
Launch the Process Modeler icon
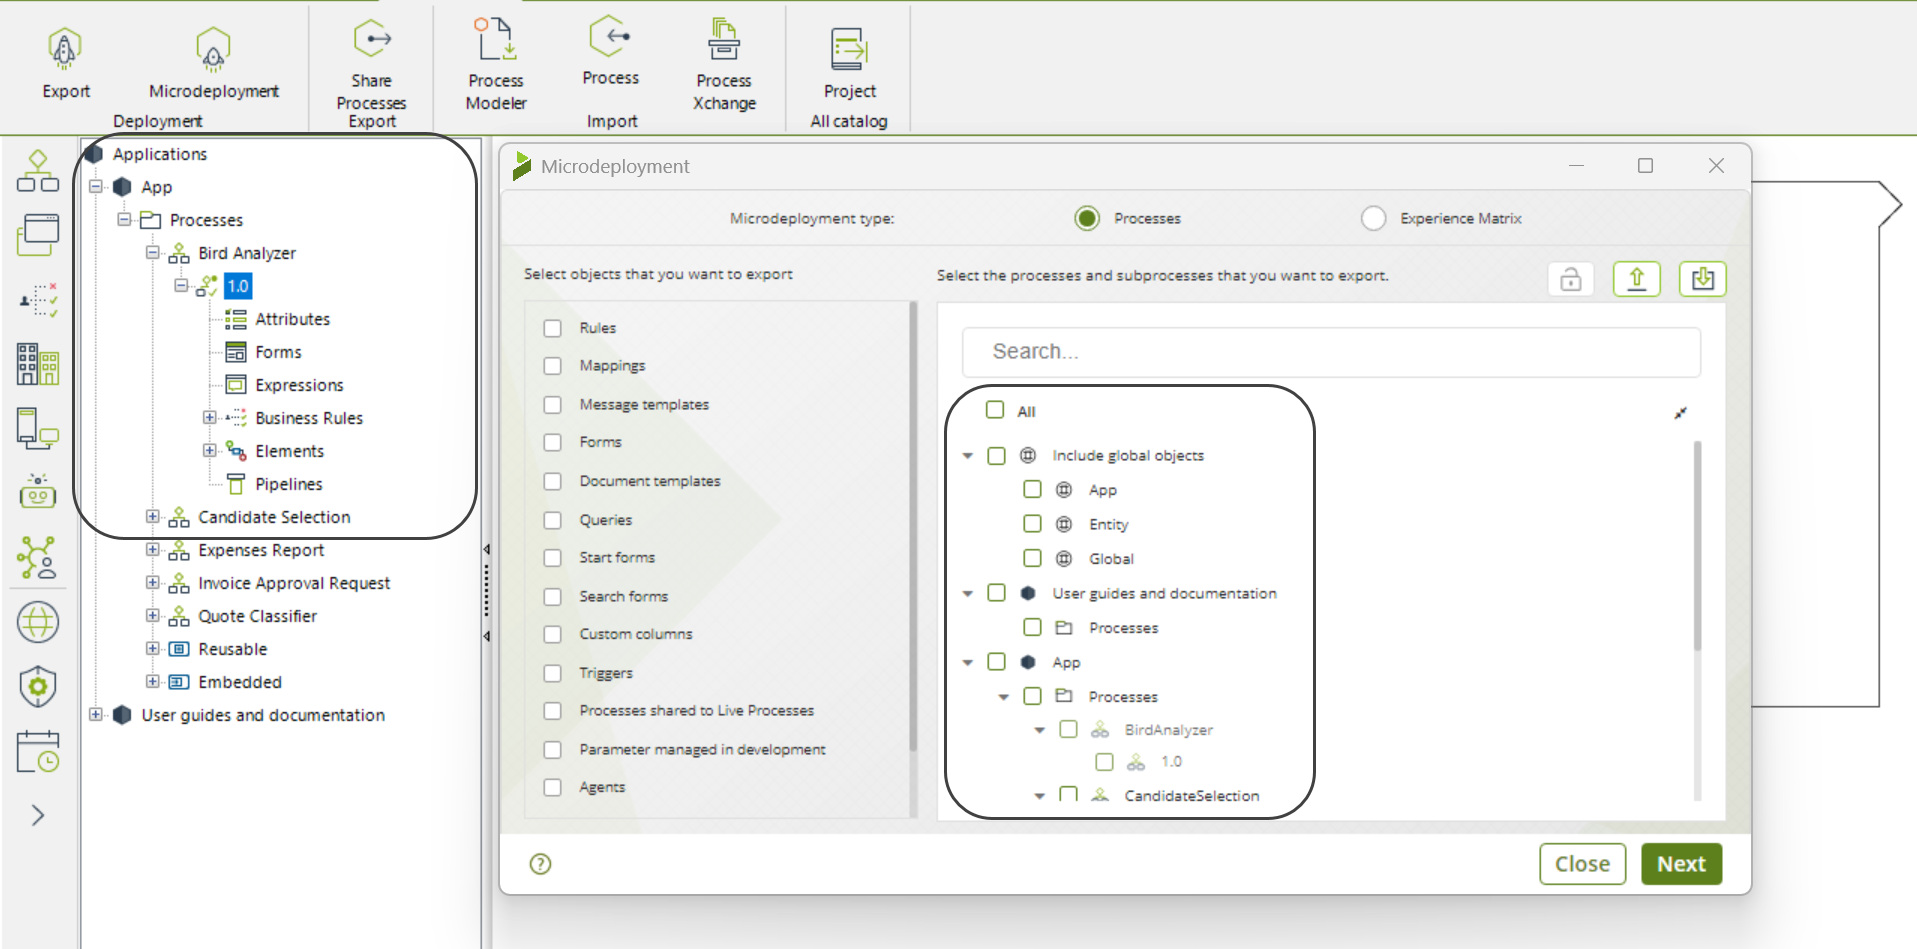tap(495, 42)
